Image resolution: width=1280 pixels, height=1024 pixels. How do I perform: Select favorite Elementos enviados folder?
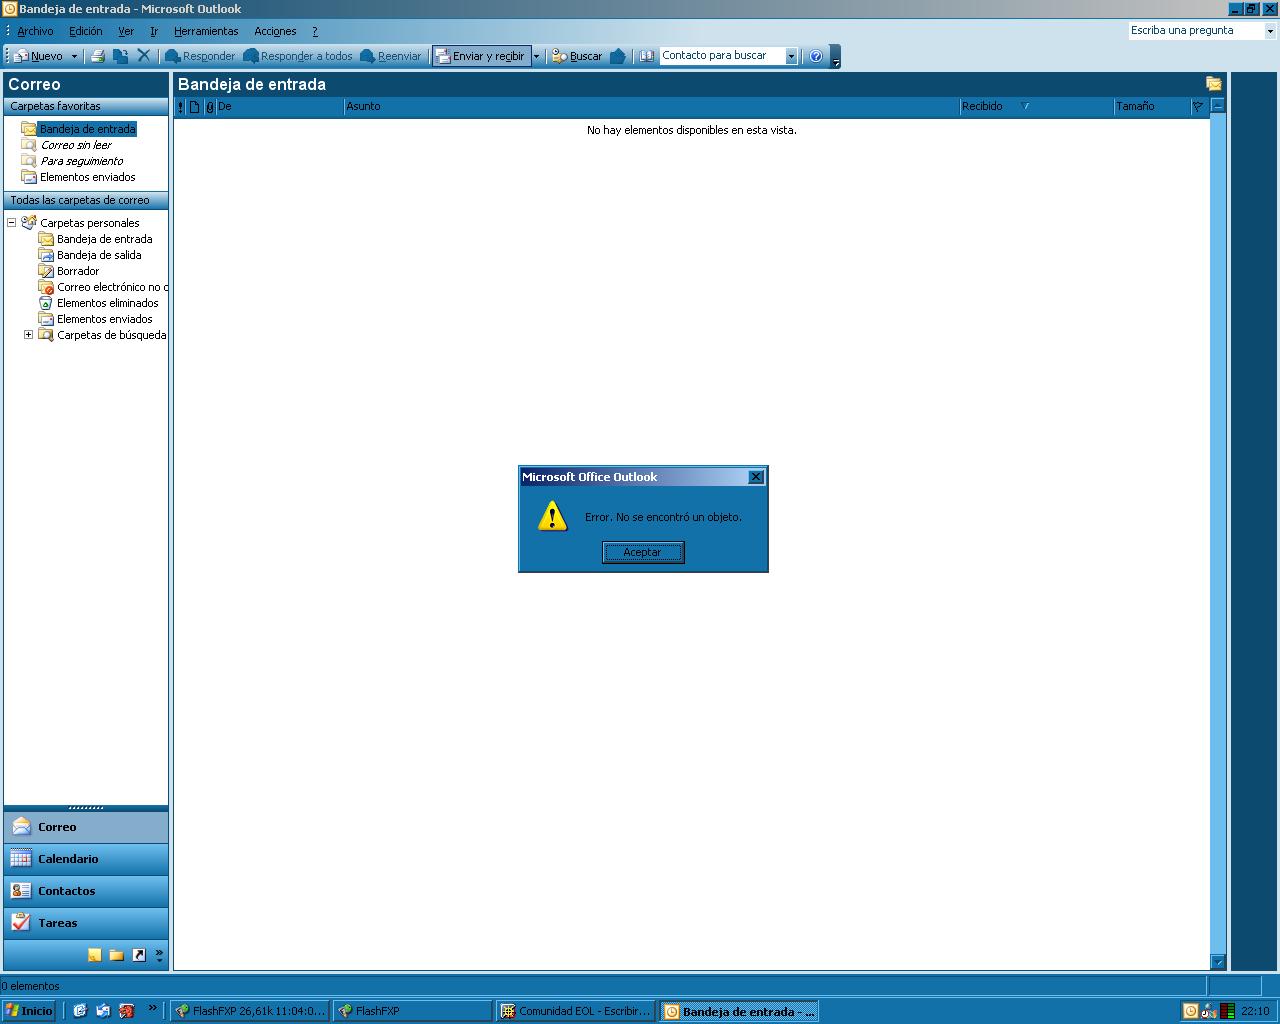88,177
